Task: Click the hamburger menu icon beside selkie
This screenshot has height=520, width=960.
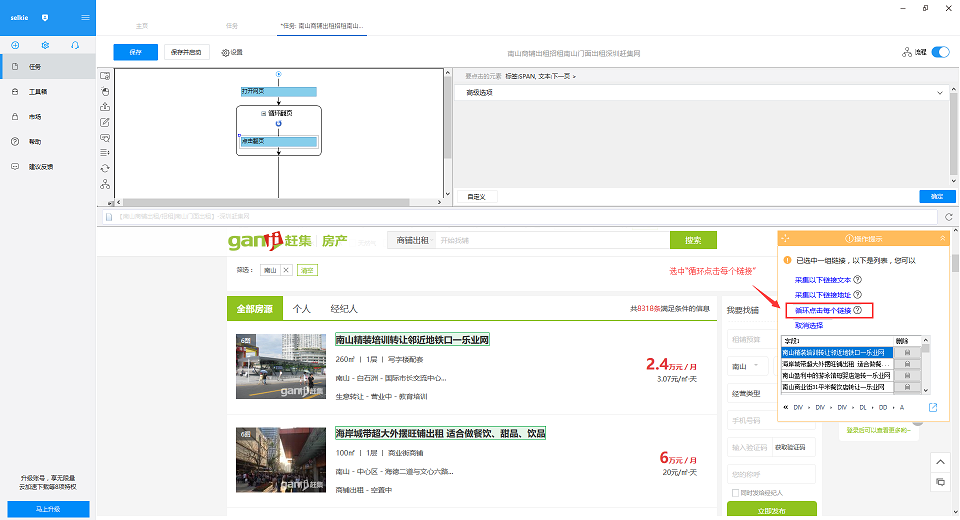Action: [85, 17]
